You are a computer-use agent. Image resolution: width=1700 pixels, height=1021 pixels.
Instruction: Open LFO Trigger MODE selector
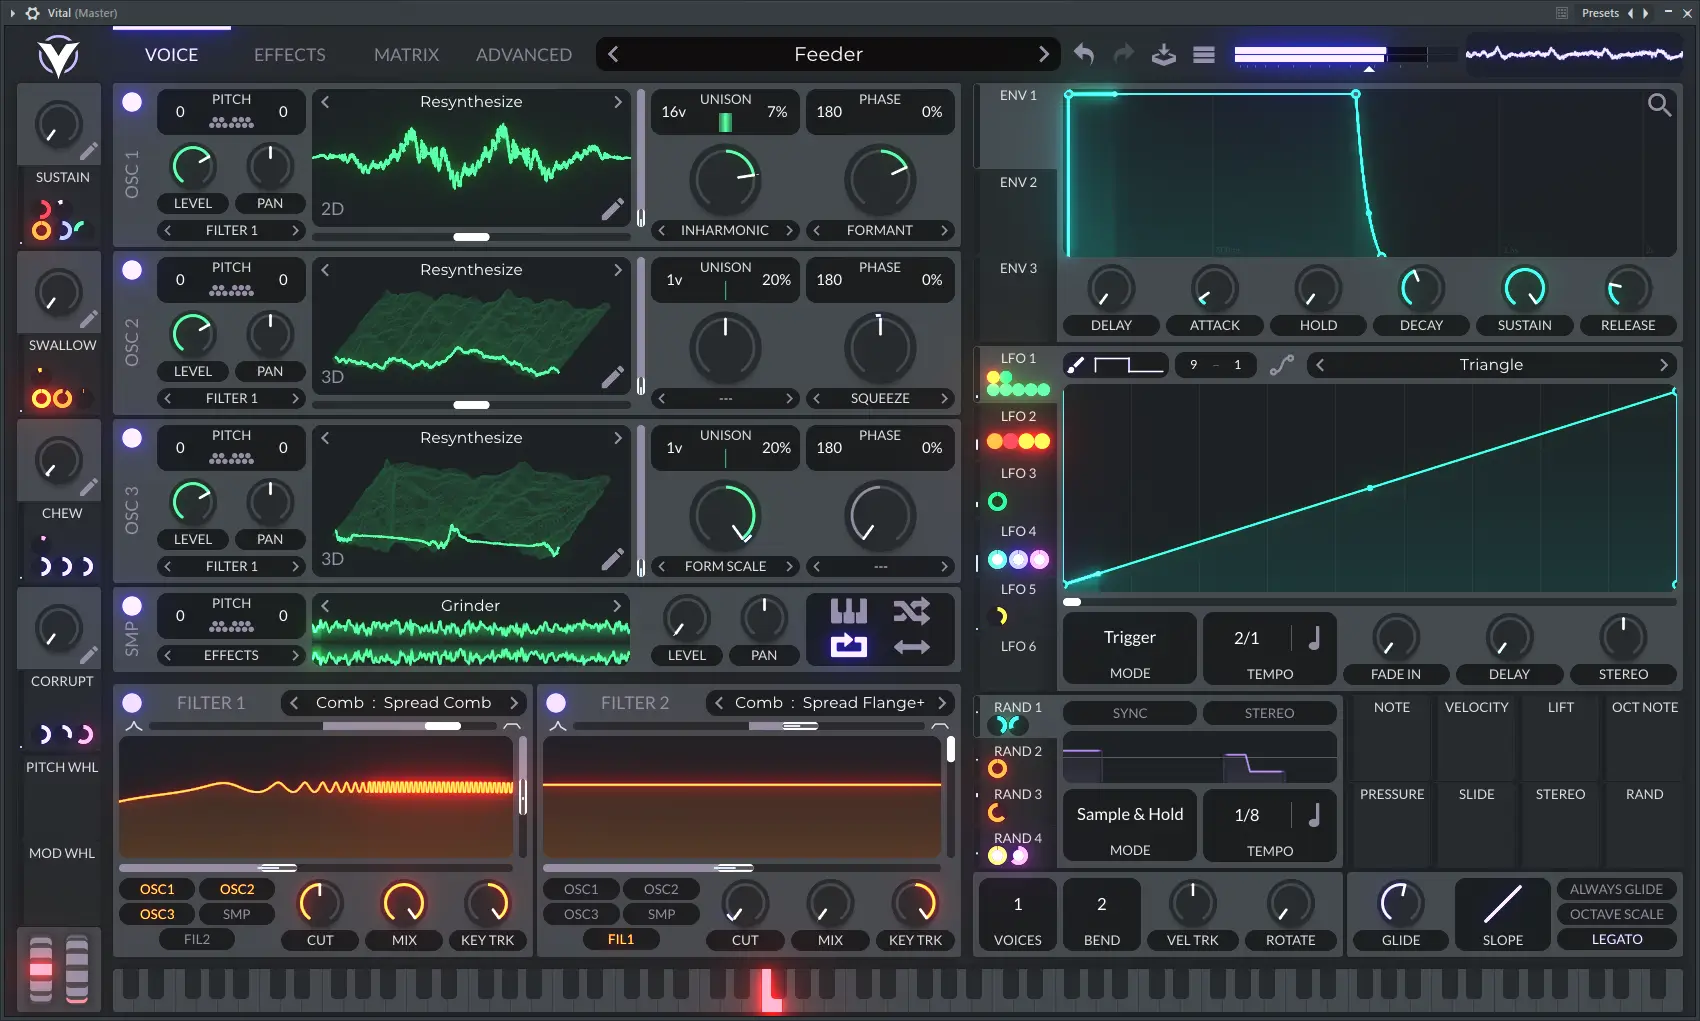click(x=1129, y=649)
